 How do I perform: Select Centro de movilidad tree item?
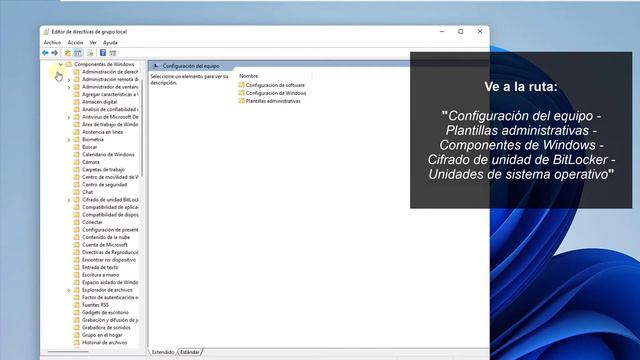click(x=110, y=177)
